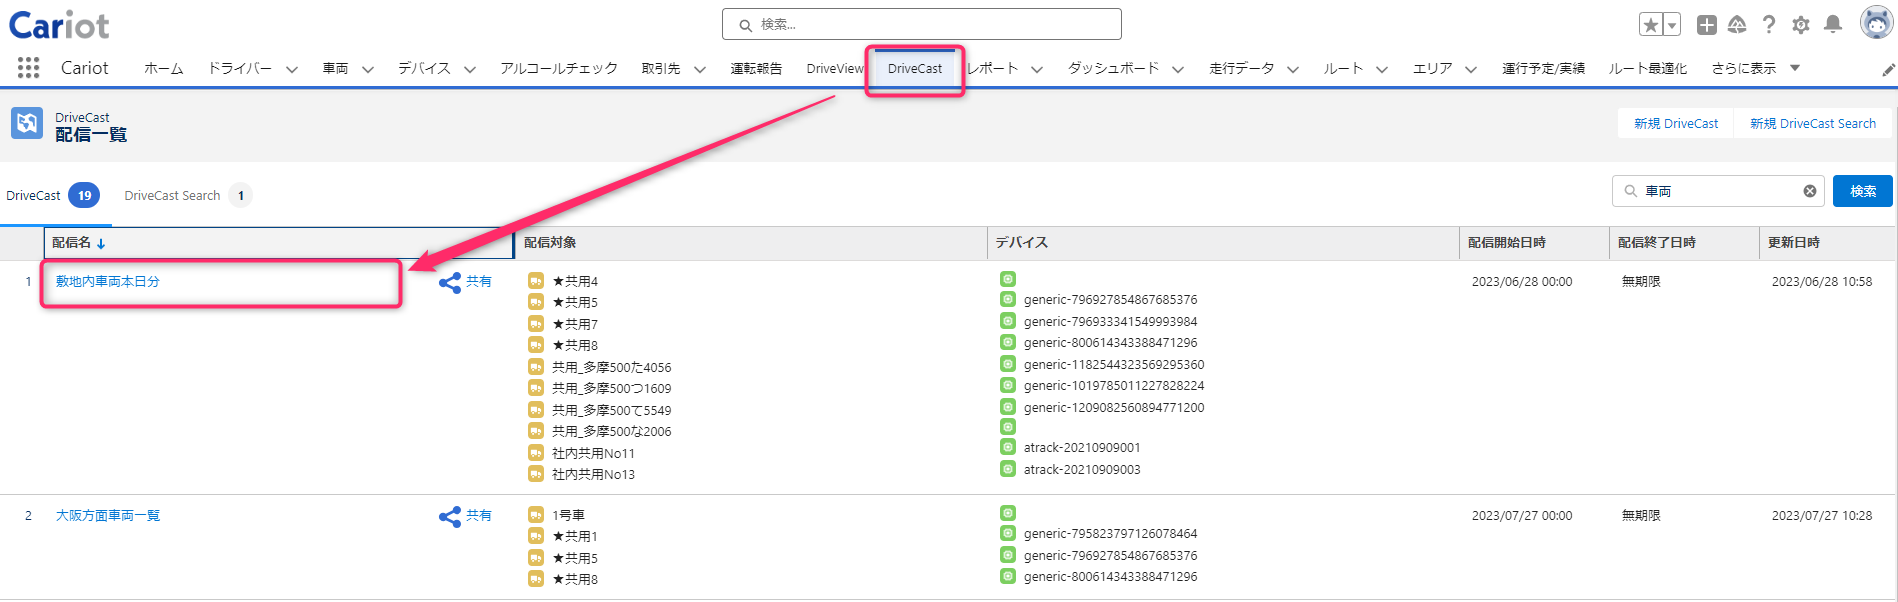
Task: Open the help question mark
Action: pos(1770,25)
